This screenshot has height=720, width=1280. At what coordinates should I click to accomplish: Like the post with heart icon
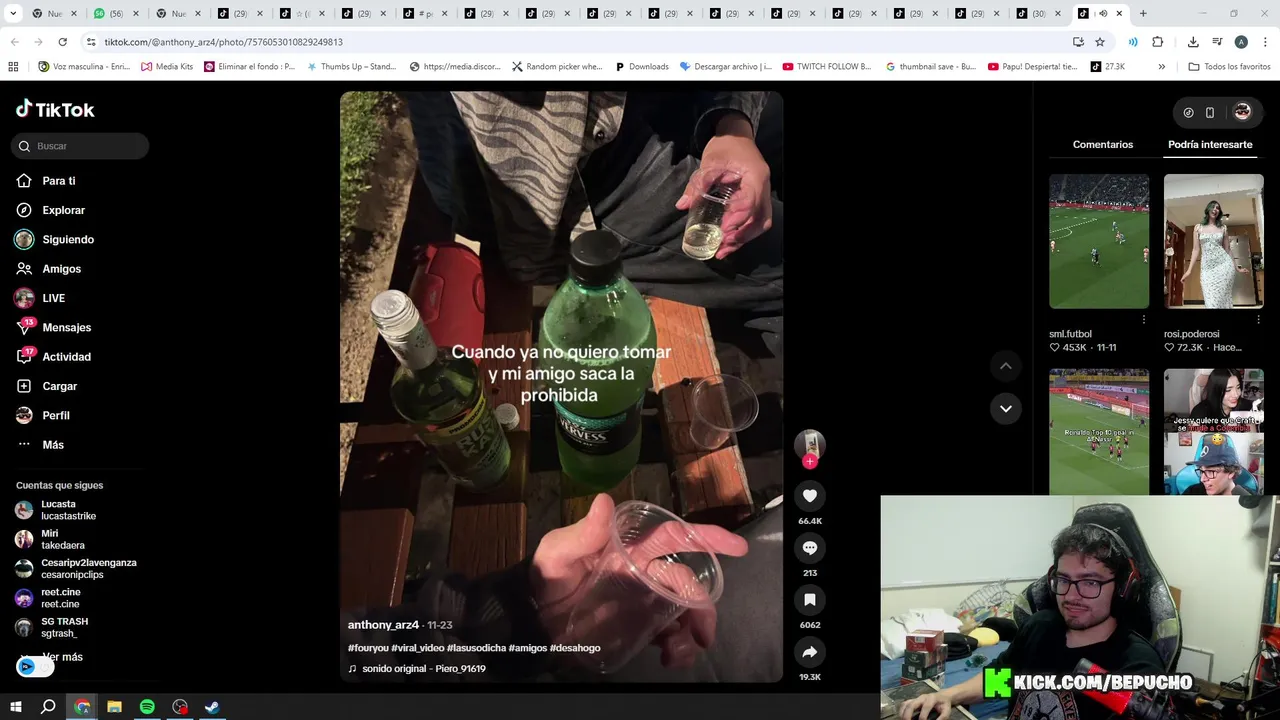[810, 496]
